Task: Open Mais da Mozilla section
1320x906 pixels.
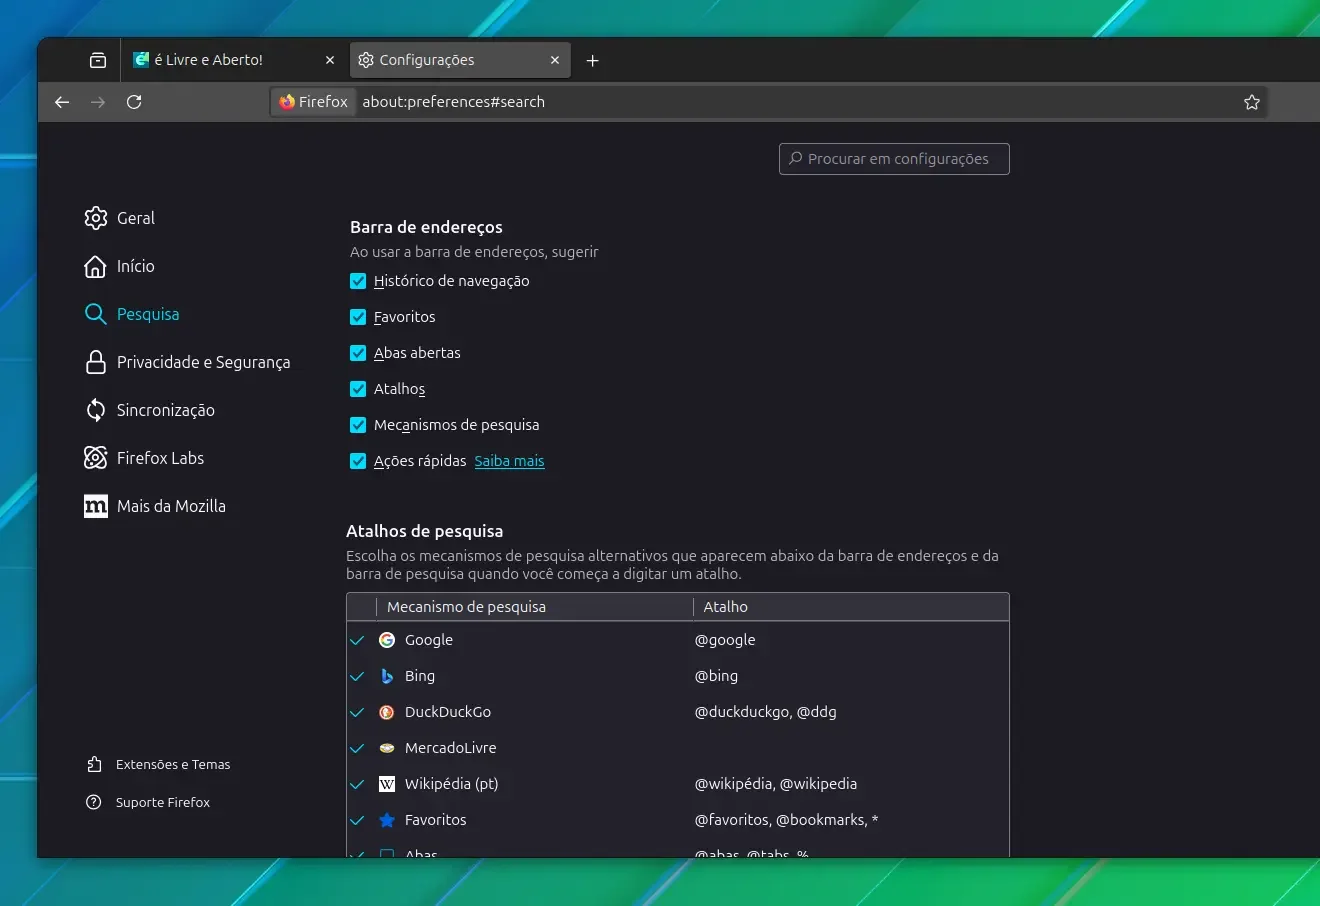Action: [x=171, y=506]
